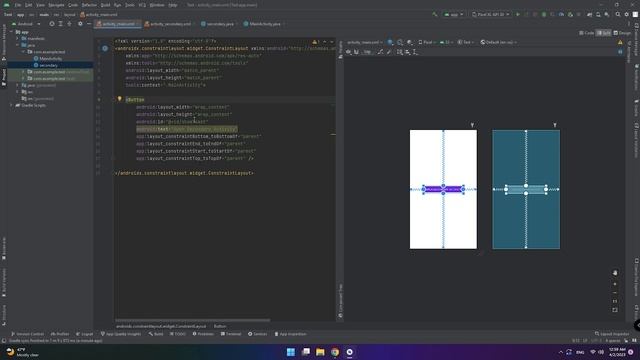Open the API level 33 dropdown
640x360 pixels.
tap(447, 42)
